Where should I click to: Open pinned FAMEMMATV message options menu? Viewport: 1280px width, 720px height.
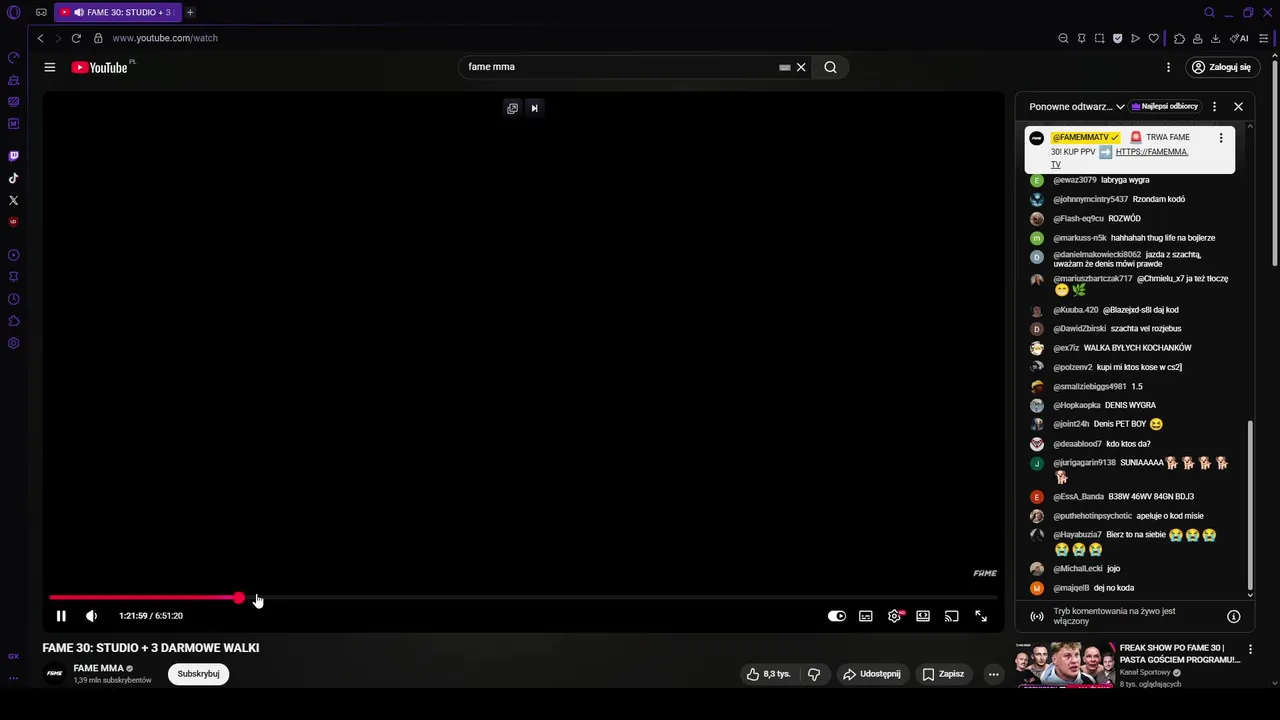[x=1220, y=138]
